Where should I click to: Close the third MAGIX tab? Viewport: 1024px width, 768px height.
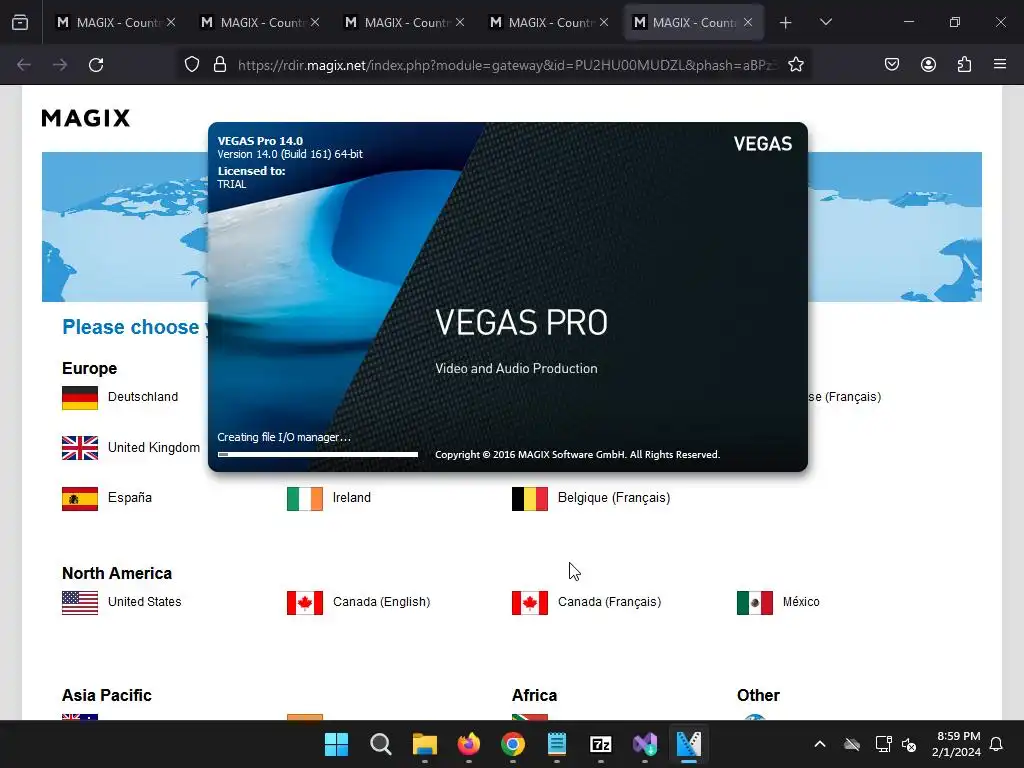click(460, 22)
